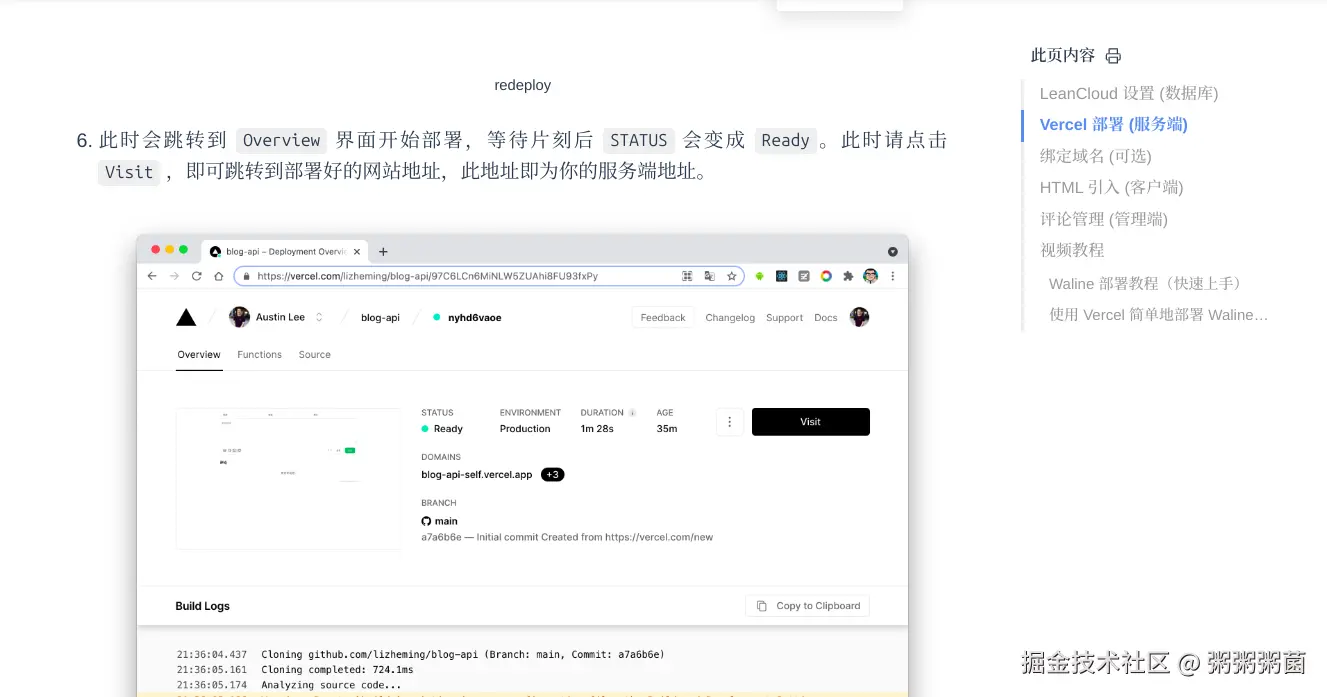Click the translate icon in address bar
The image size is (1327, 697).
click(709, 276)
